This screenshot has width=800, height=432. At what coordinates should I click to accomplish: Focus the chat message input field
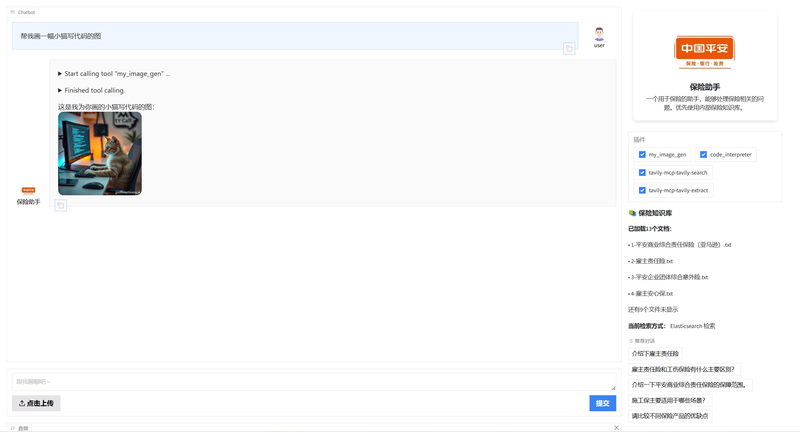click(314, 382)
